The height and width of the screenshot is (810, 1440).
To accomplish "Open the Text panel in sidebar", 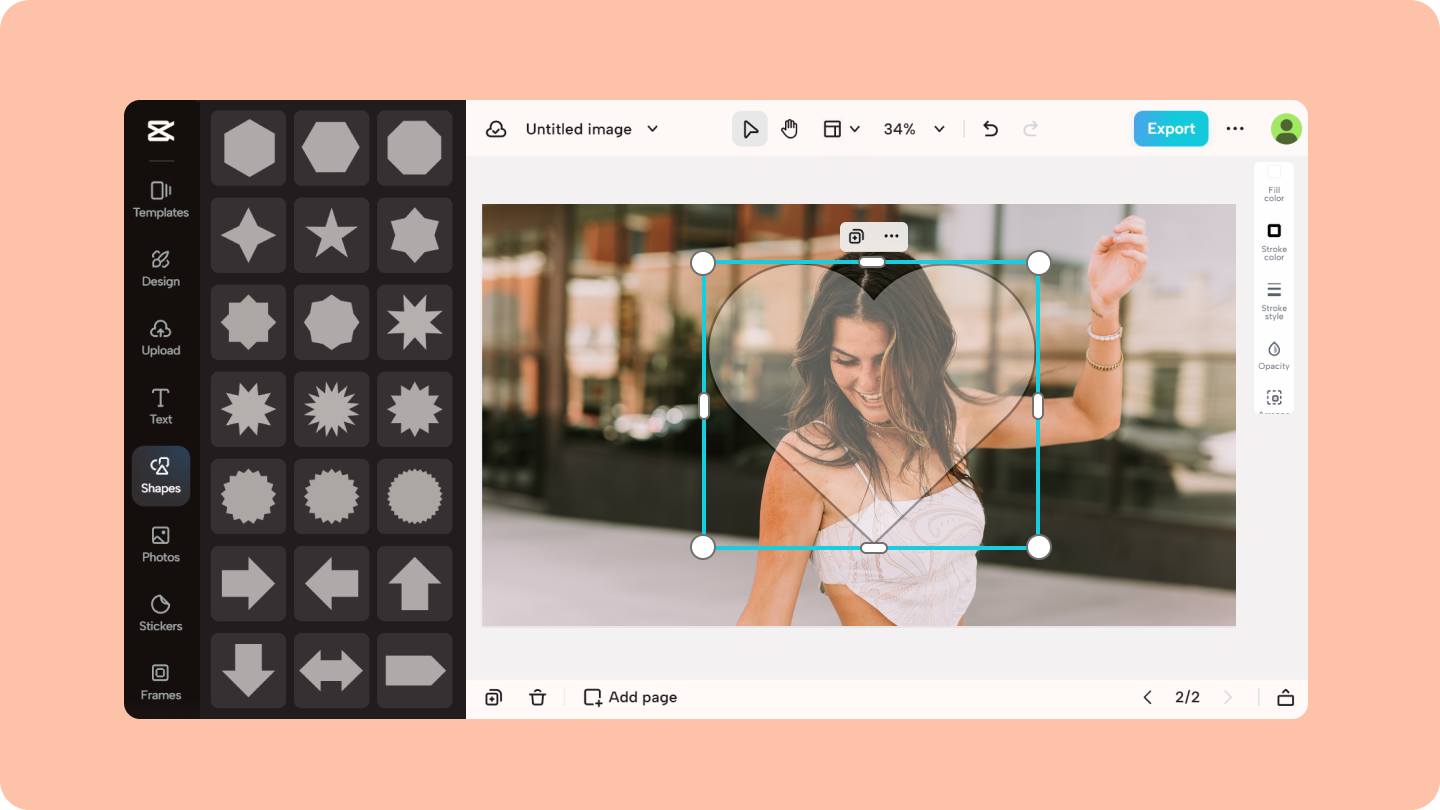I will (x=160, y=406).
